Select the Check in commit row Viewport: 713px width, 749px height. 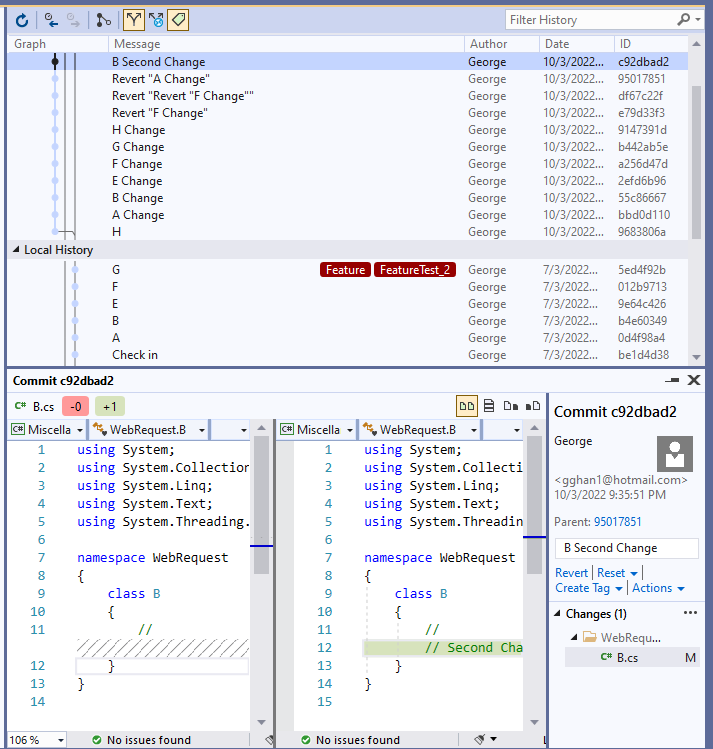click(348, 355)
